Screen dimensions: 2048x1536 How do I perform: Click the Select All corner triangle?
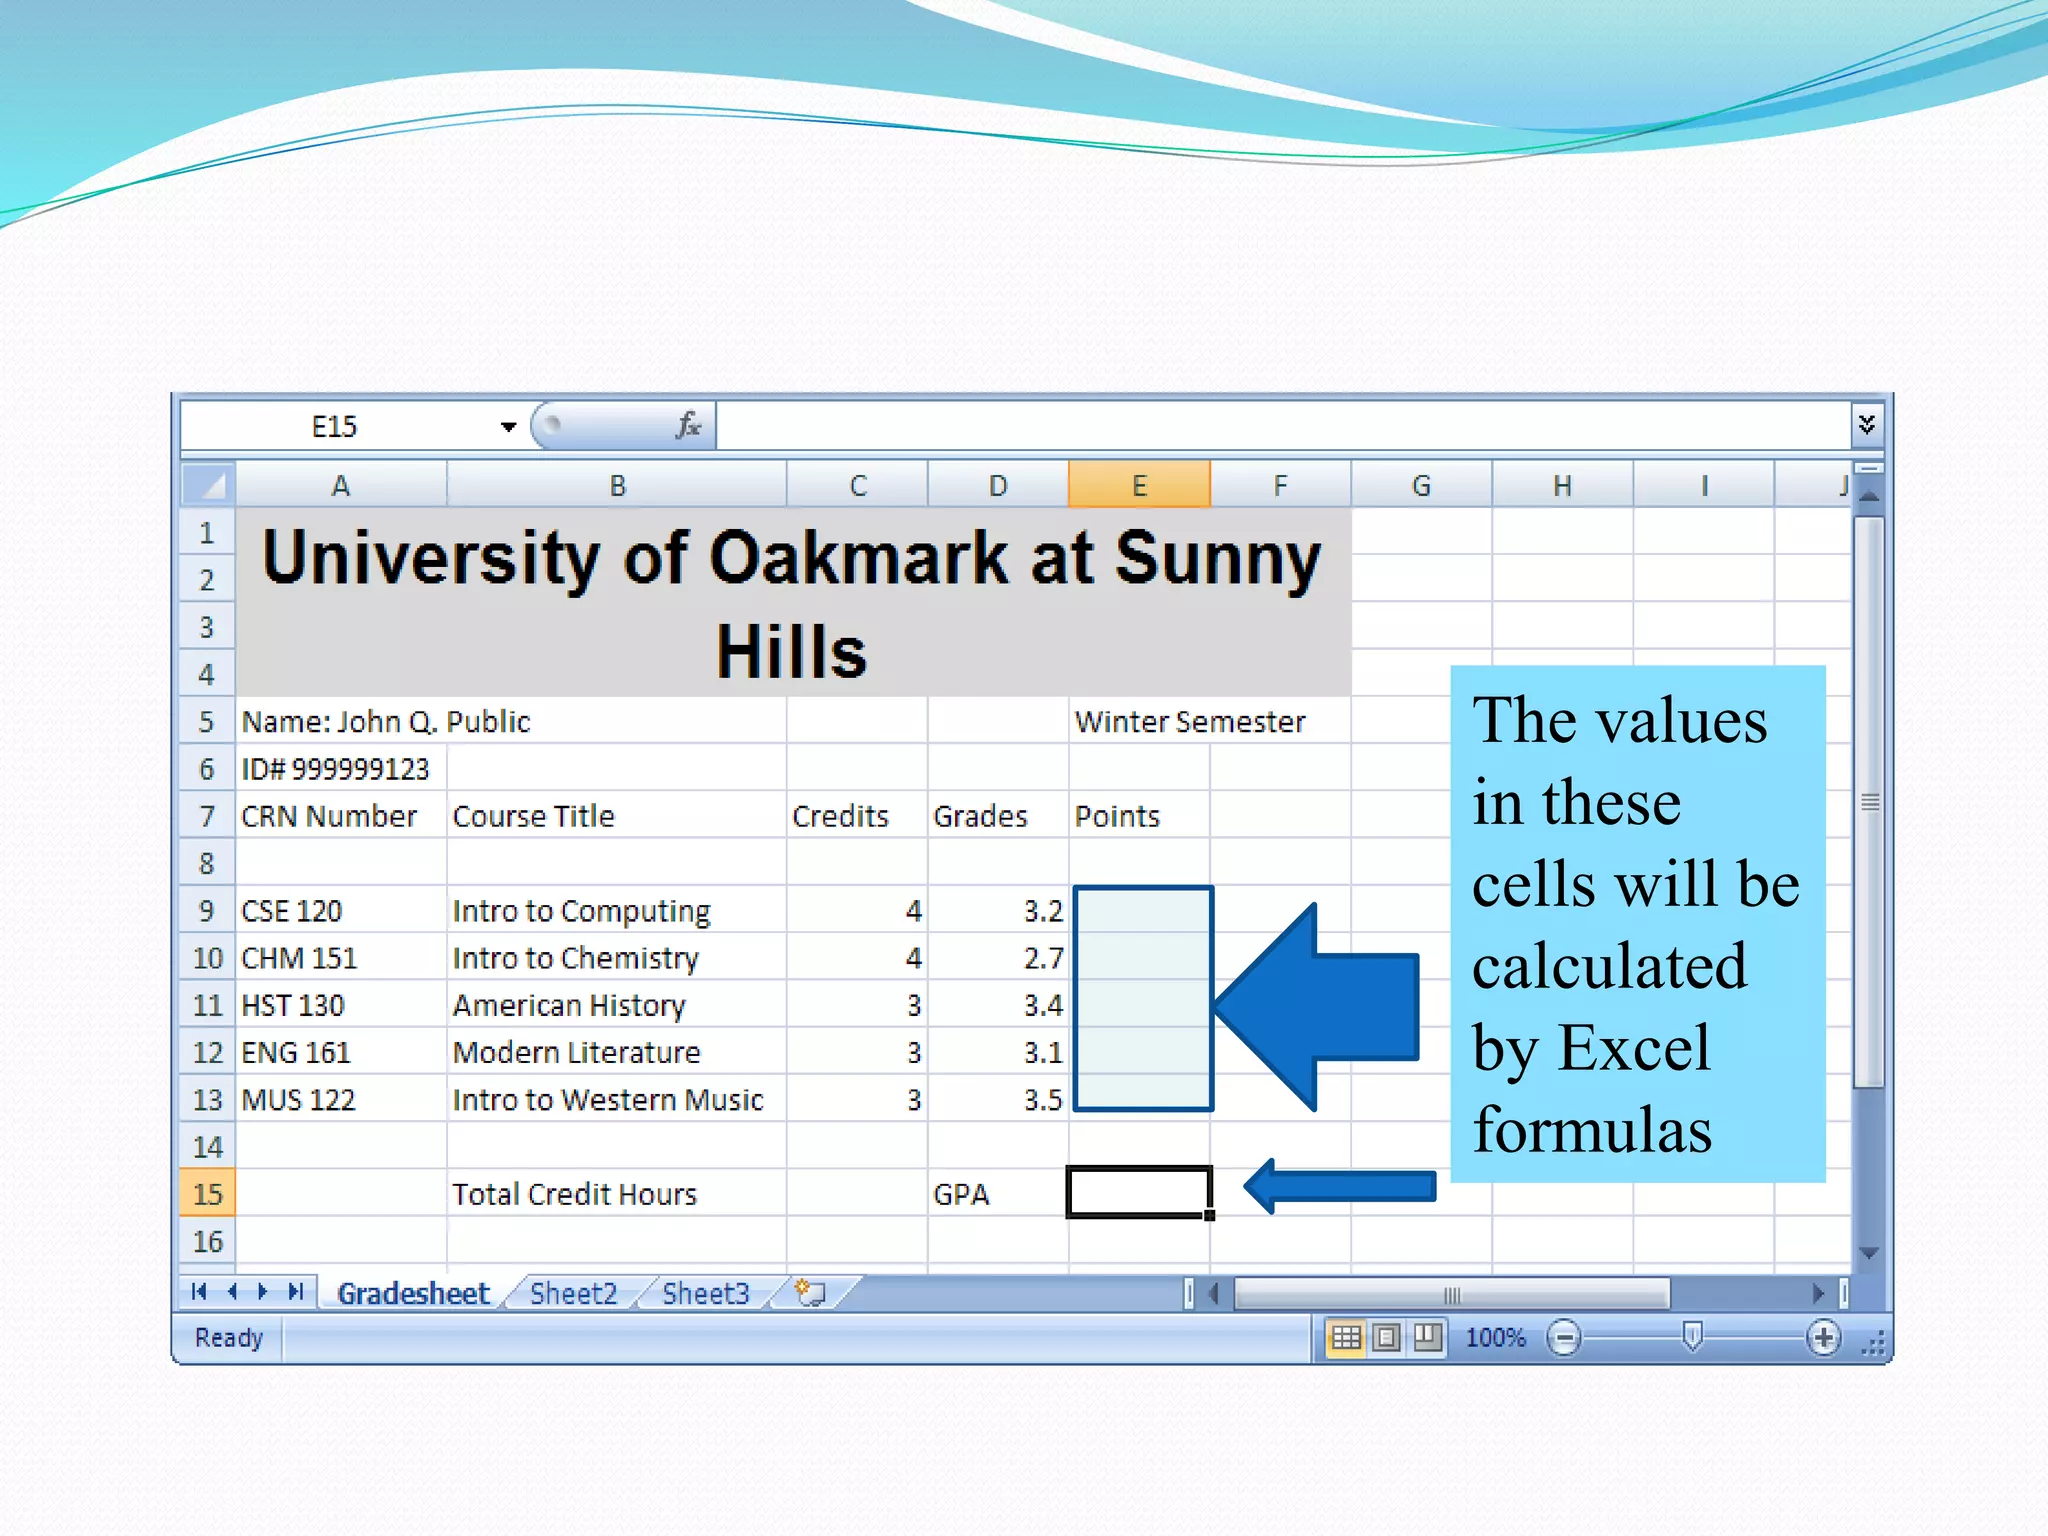208,486
